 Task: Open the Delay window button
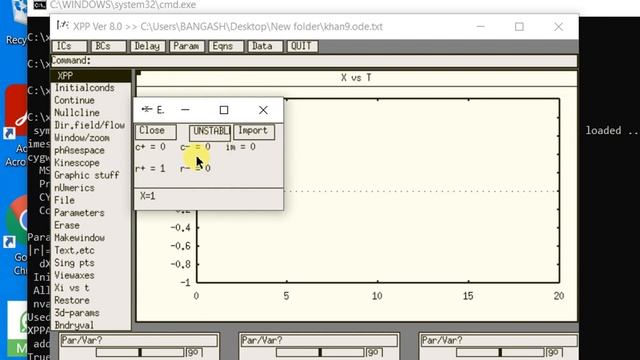147,46
